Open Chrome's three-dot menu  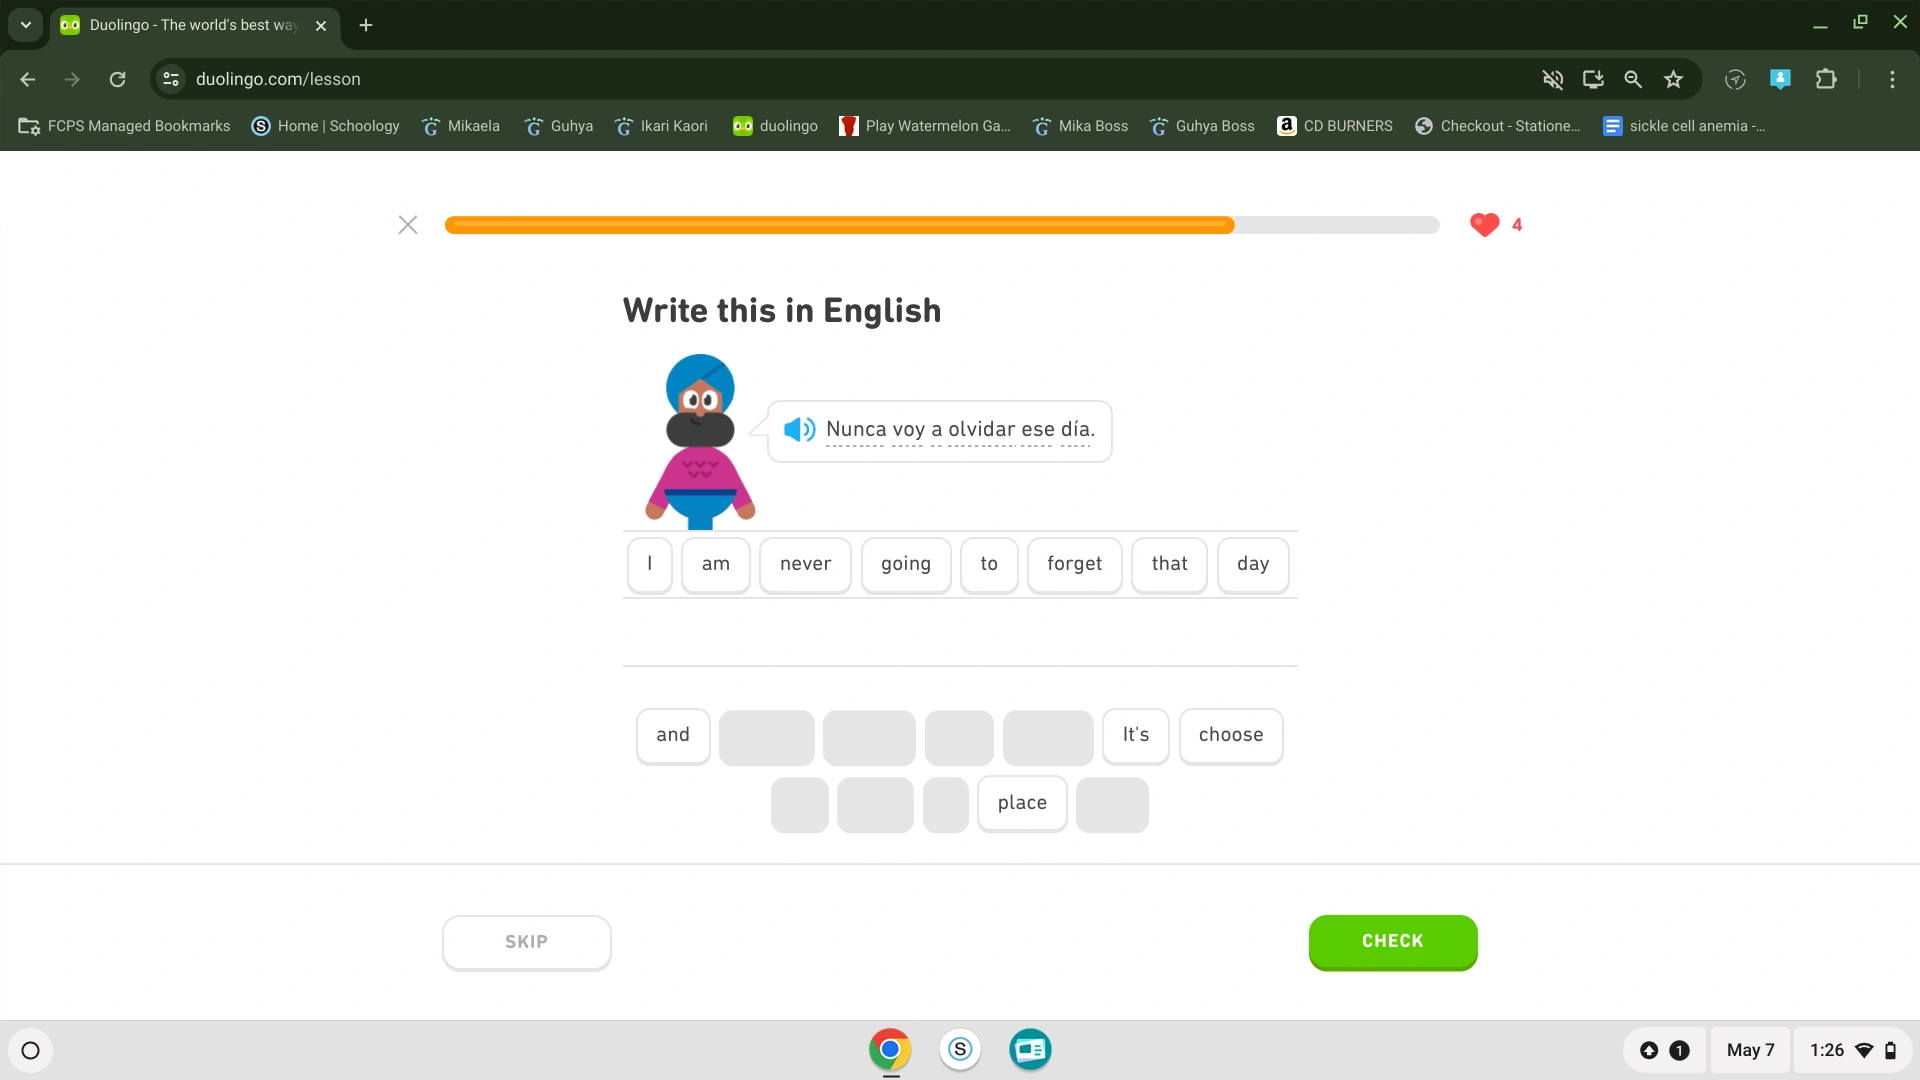[1893, 79]
